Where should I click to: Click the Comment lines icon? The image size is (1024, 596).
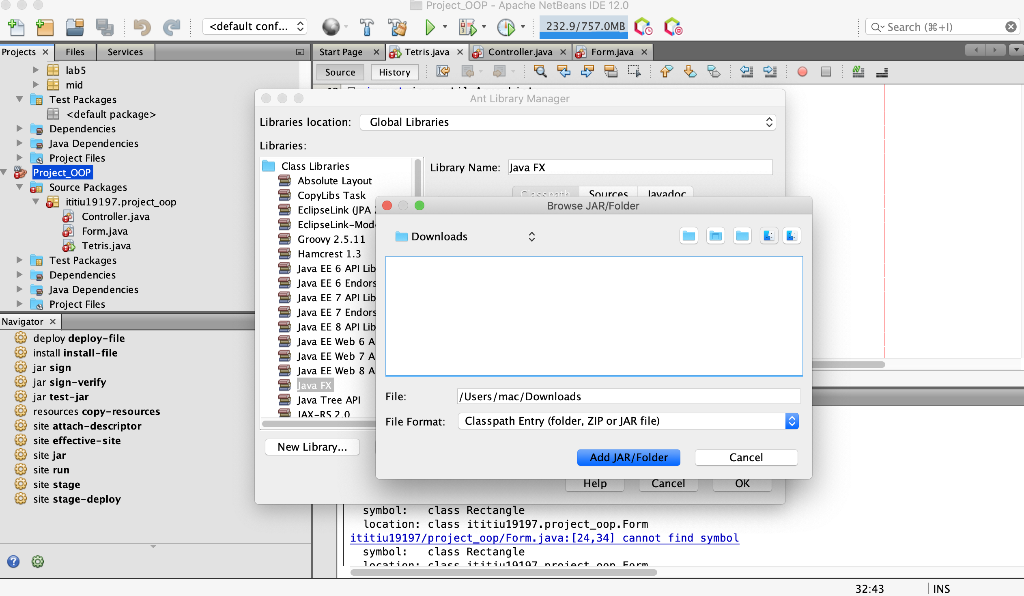click(x=858, y=72)
